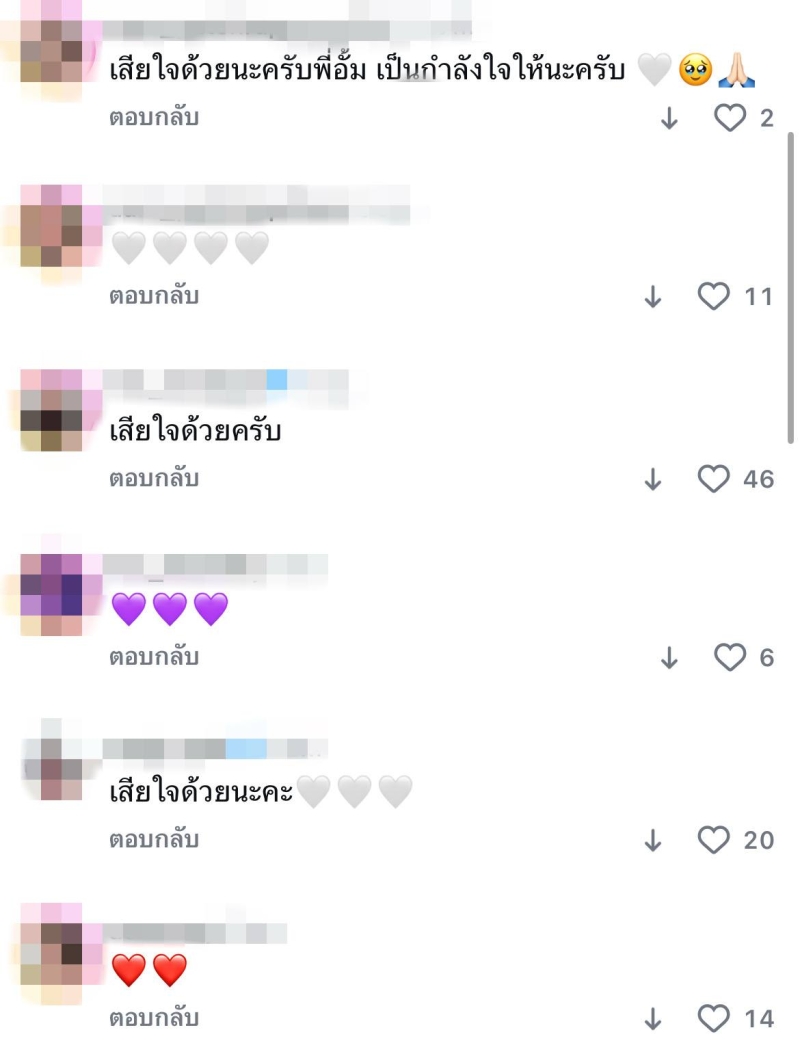The image size is (800, 1043).
Task: Reply to the เสียใจด้วยนะคะ comment
Action: tap(154, 839)
